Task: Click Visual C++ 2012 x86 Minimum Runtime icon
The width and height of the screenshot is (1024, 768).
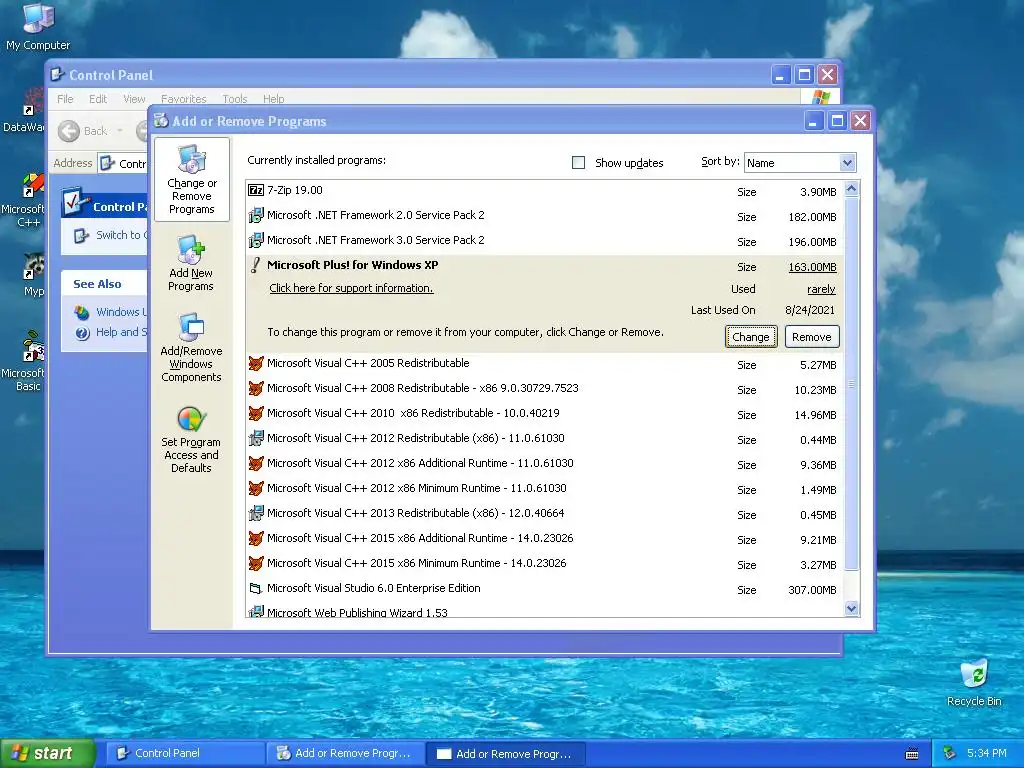Action: [x=256, y=488]
